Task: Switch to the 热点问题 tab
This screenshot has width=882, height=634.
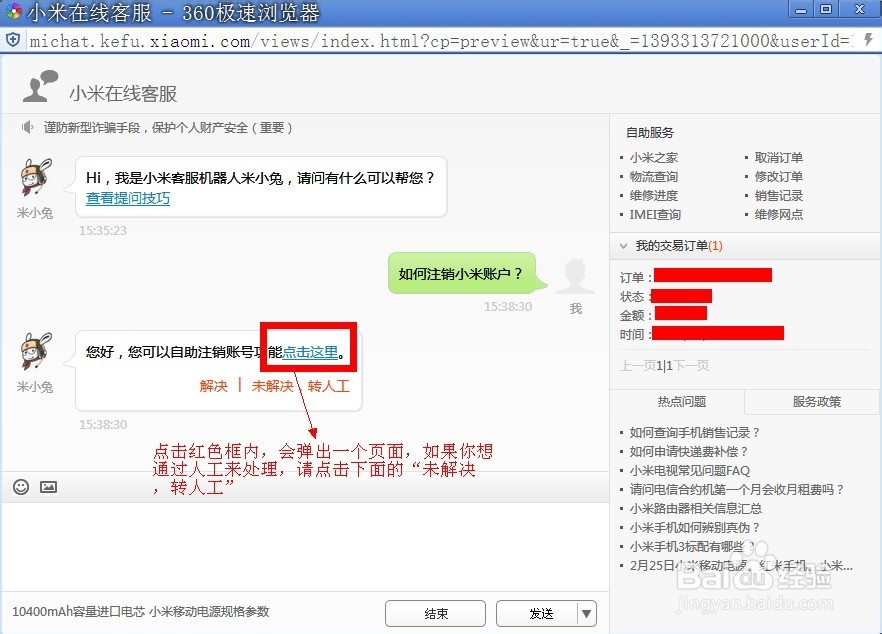Action: (682, 402)
